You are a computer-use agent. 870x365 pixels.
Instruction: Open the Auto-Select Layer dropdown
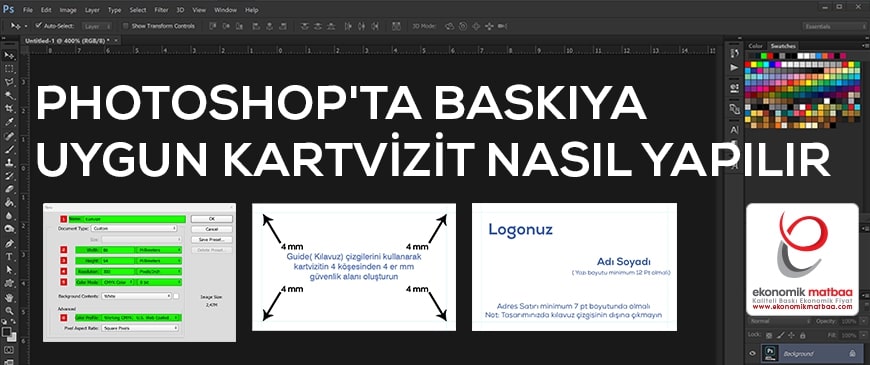coord(97,26)
